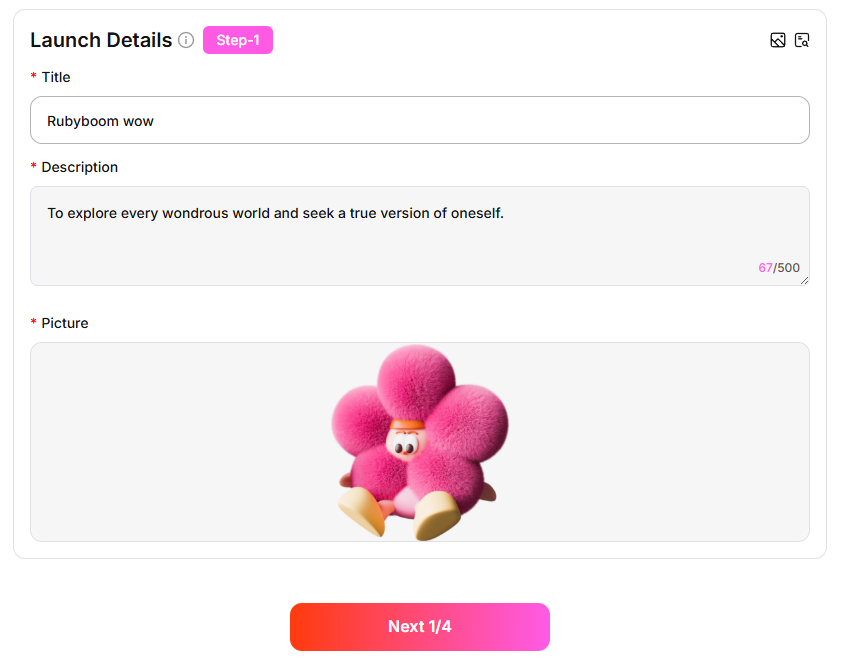
Task: Open the document search preview icon
Action: click(x=802, y=40)
